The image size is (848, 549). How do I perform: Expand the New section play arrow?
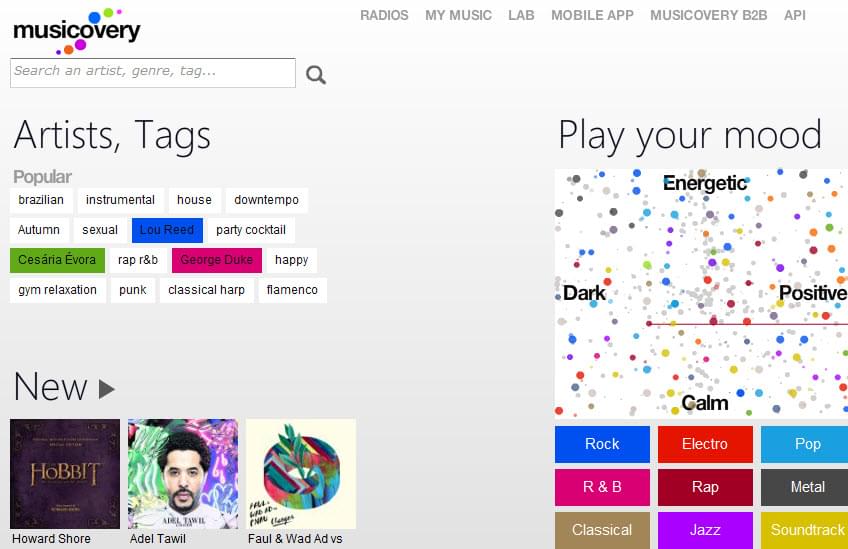pos(107,388)
